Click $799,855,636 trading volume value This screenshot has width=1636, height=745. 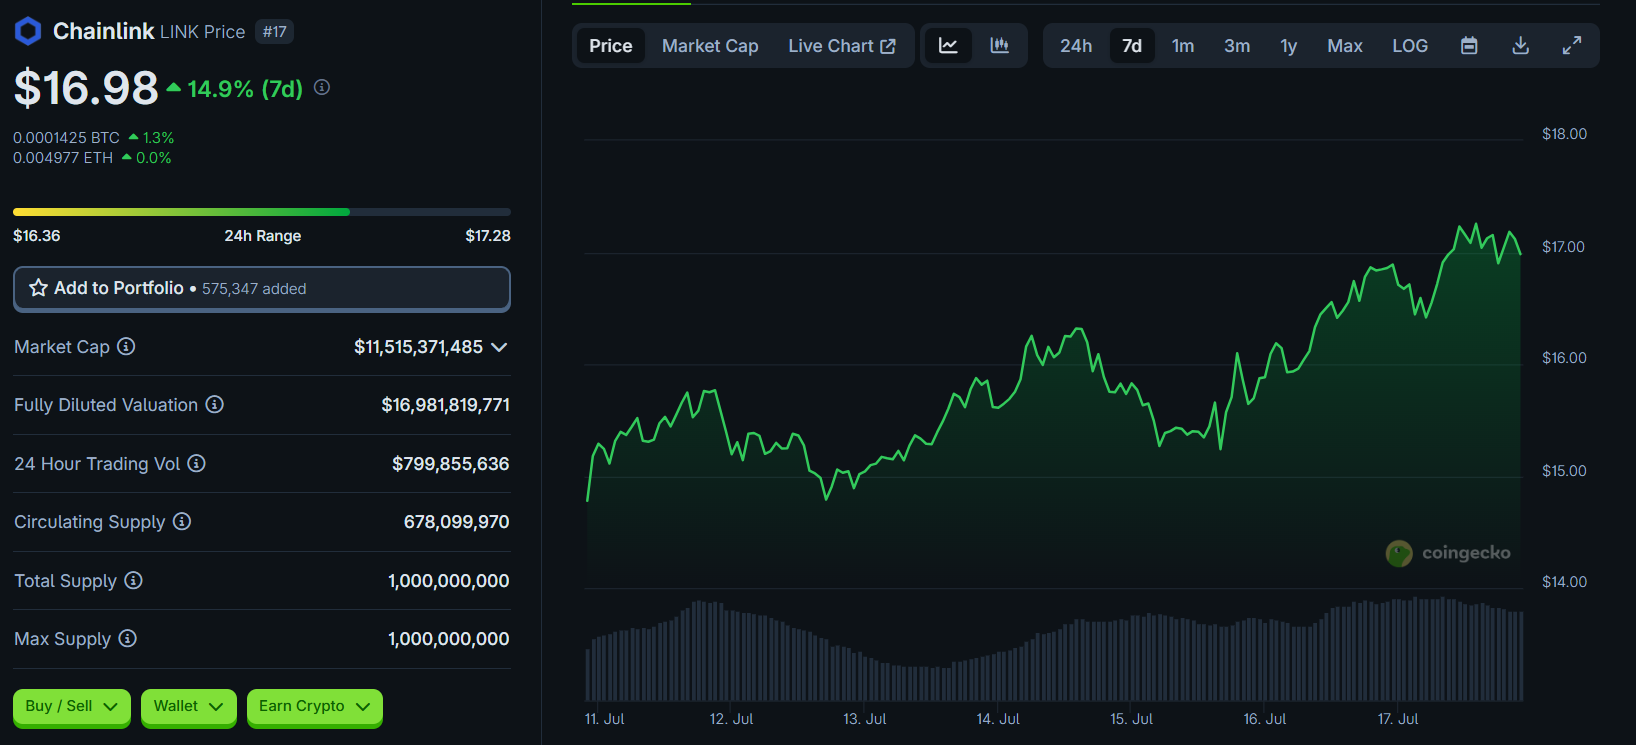[x=451, y=464]
